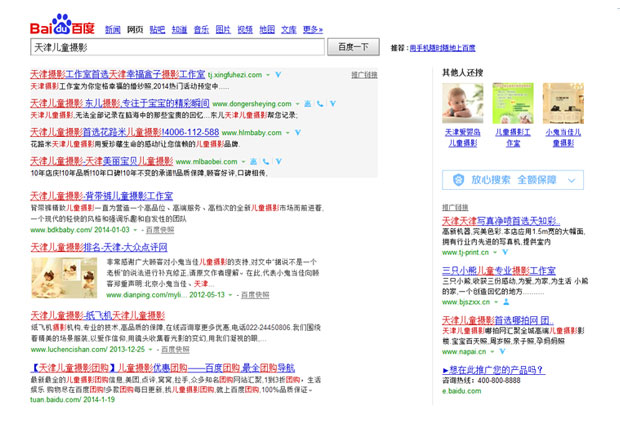Open dropdown arrow after tj.xingfuhezi.com
Screen dimensions: 620x436
click(x=268, y=75)
